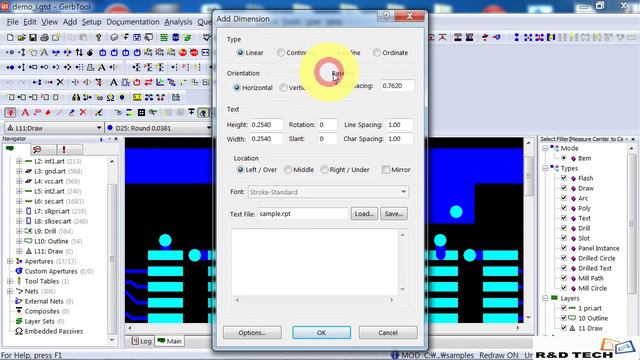640x360 pixels.
Task: Open the Documentation menu
Action: [x=133, y=22]
